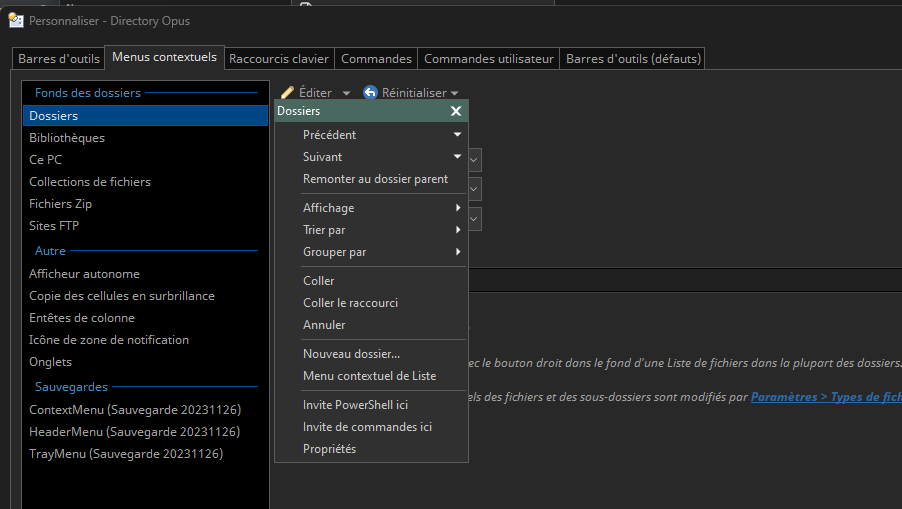The image size is (902, 509).
Task: Open the Réinitialiser dropdown arrow
Action: click(x=454, y=93)
